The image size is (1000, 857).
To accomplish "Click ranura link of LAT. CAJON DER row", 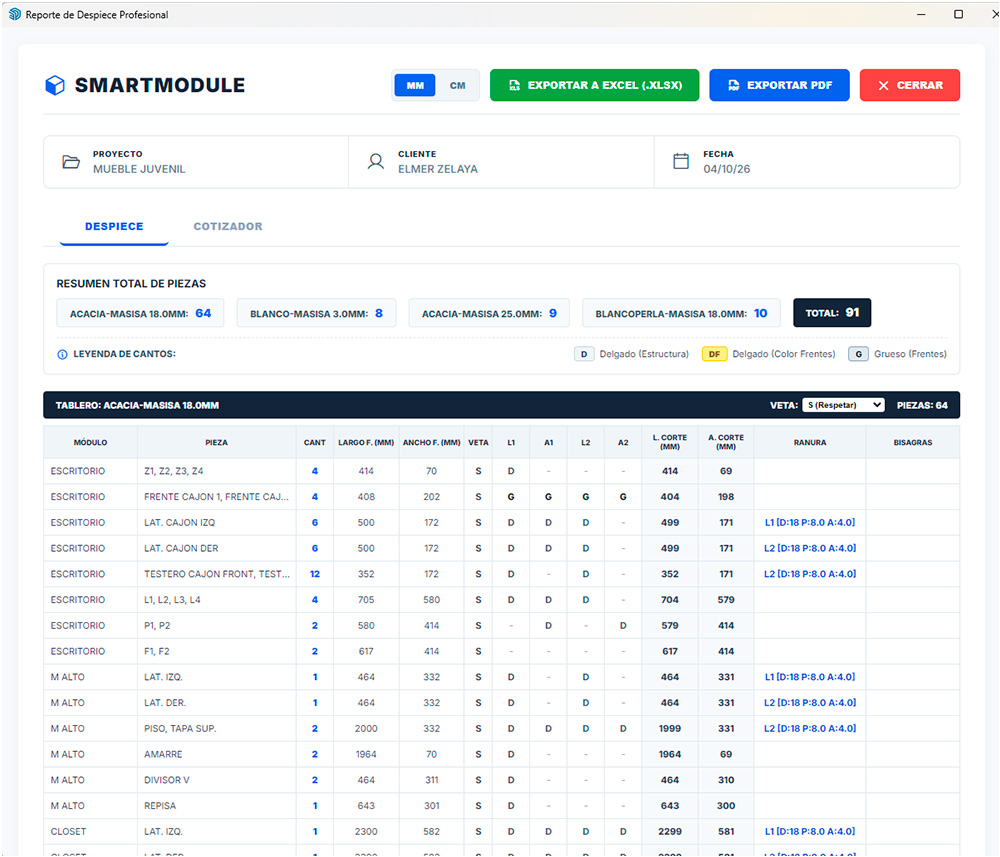I will [x=810, y=548].
